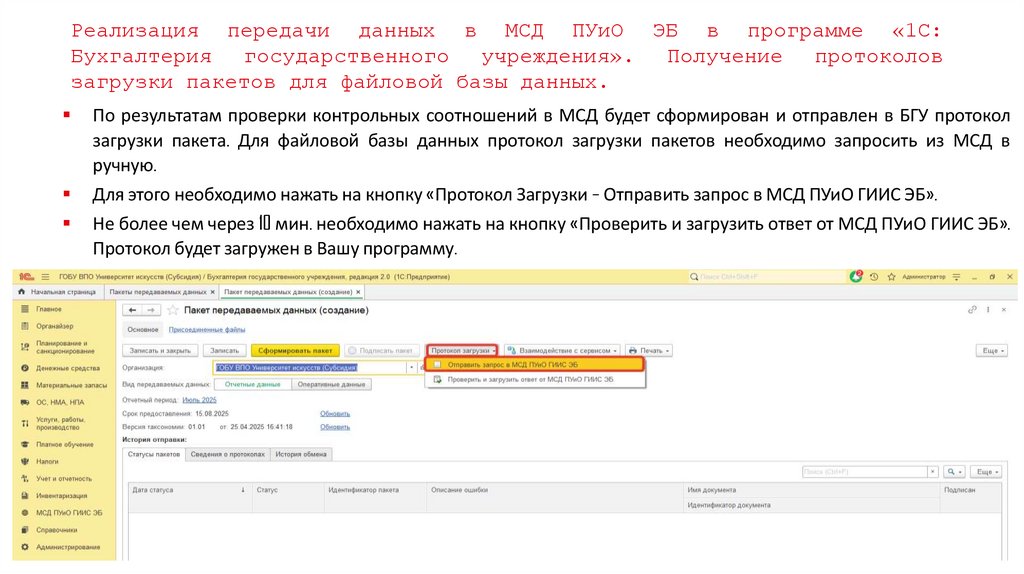Screen dimensions: 1024x574
Task: Toggle Оперативные данные data type
Action: coord(331,385)
